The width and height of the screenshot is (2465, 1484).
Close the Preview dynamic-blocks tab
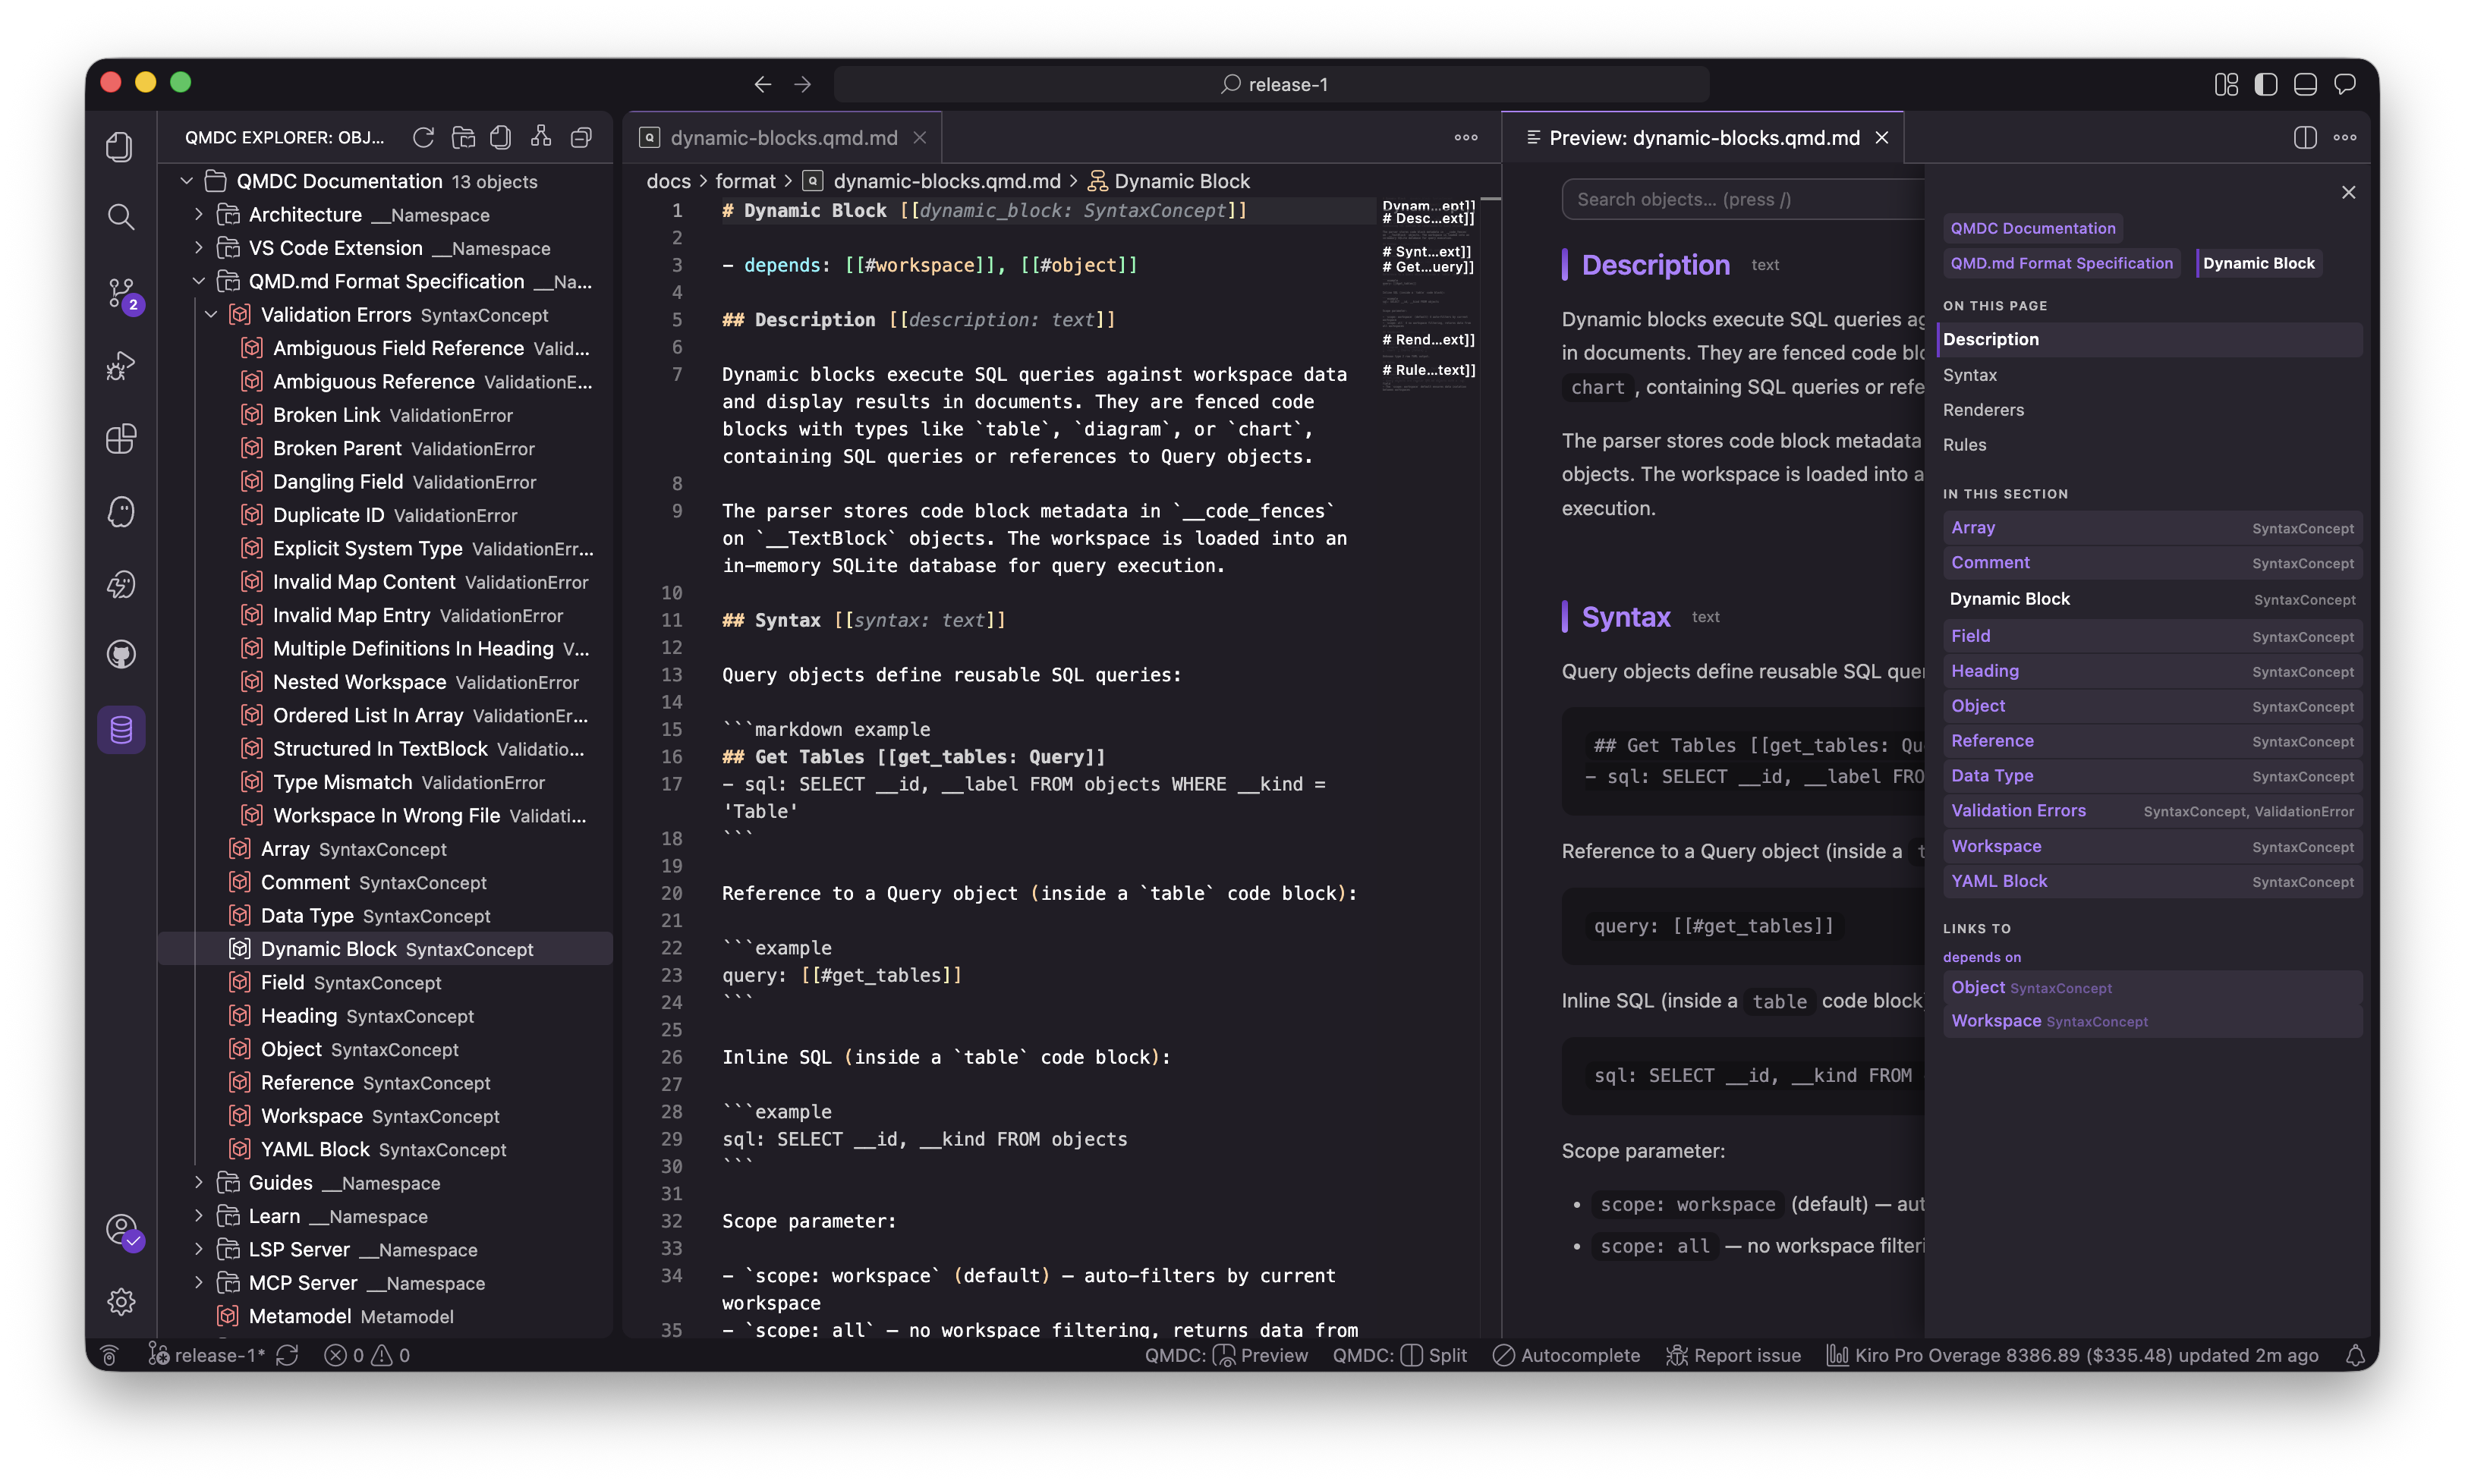pos(1882,137)
